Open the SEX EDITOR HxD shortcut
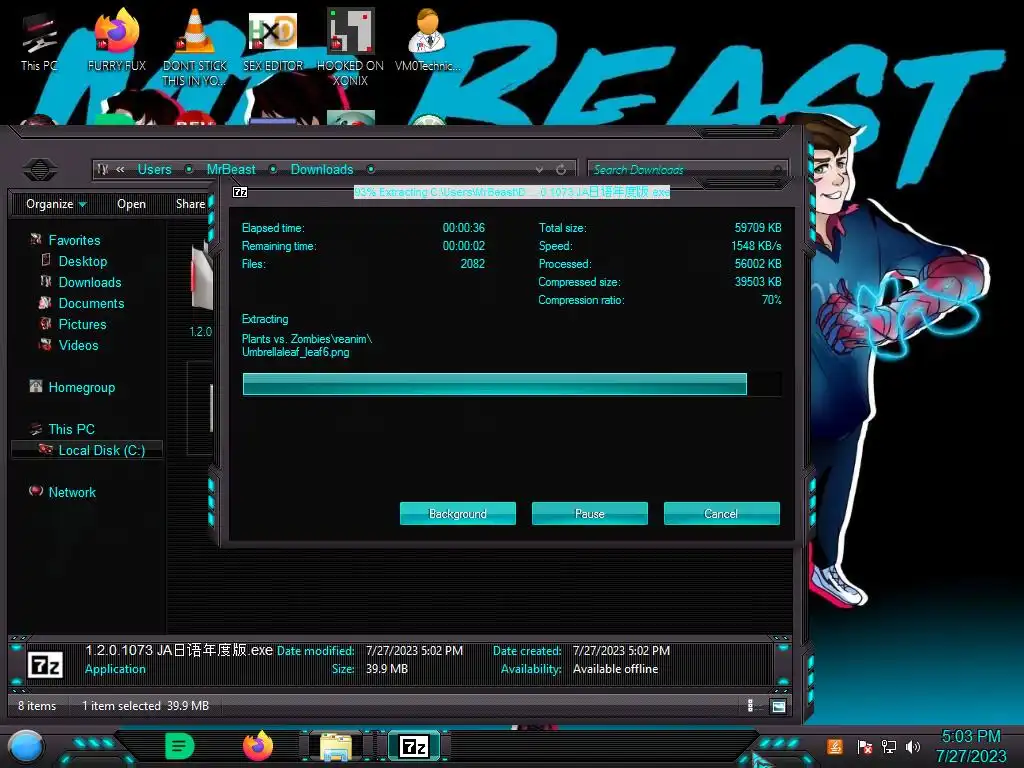This screenshot has height=768, width=1024. 272,42
